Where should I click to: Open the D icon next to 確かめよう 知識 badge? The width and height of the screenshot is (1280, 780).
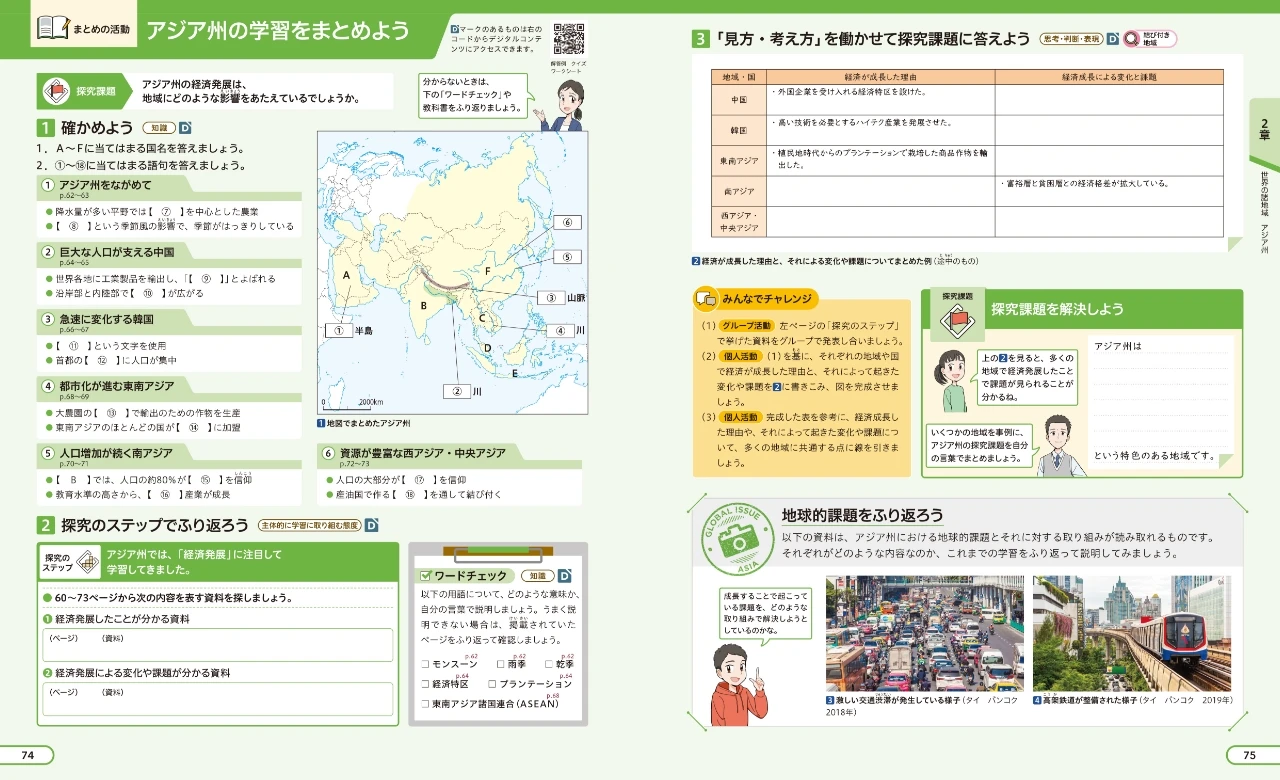pos(186,128)
